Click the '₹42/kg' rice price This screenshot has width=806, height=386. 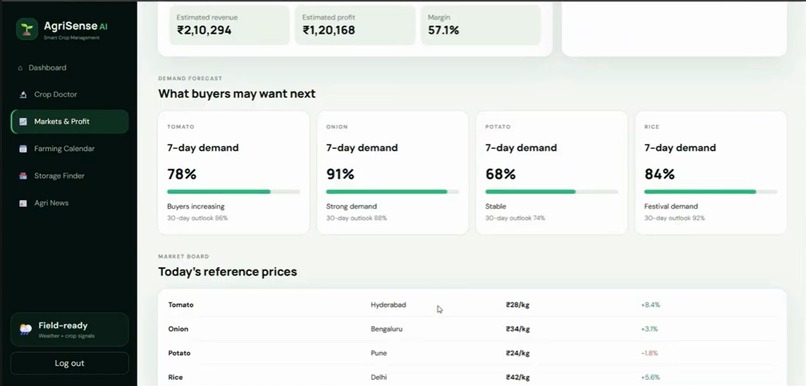[x=518, y=377]
